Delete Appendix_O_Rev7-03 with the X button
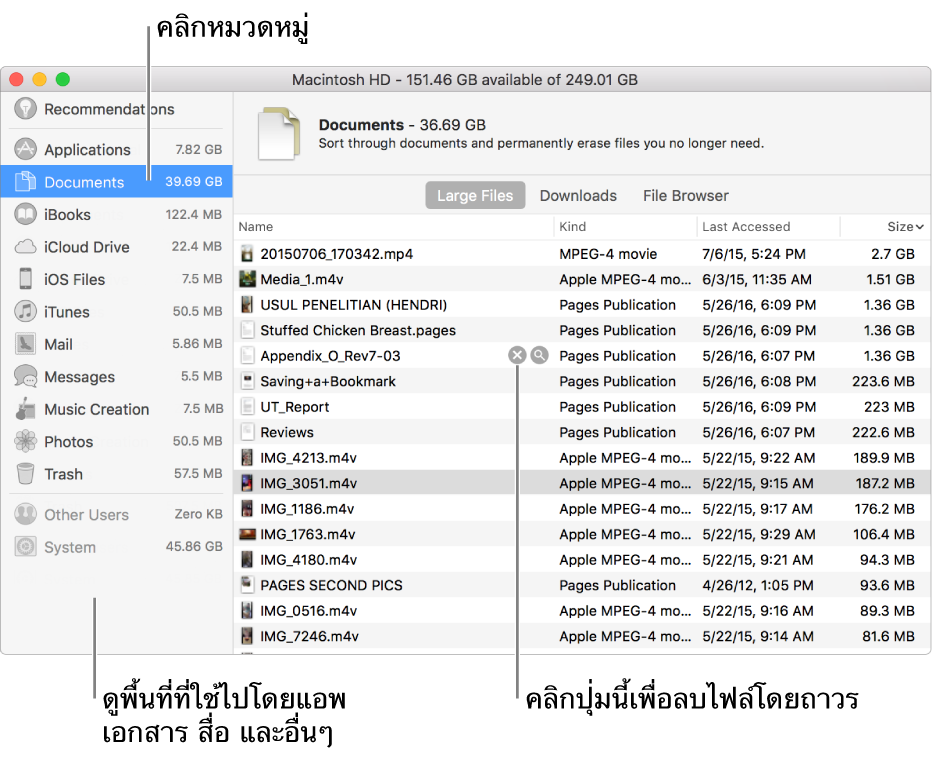Viewport: 934px width, 761px height. click(x=517, y=355)
